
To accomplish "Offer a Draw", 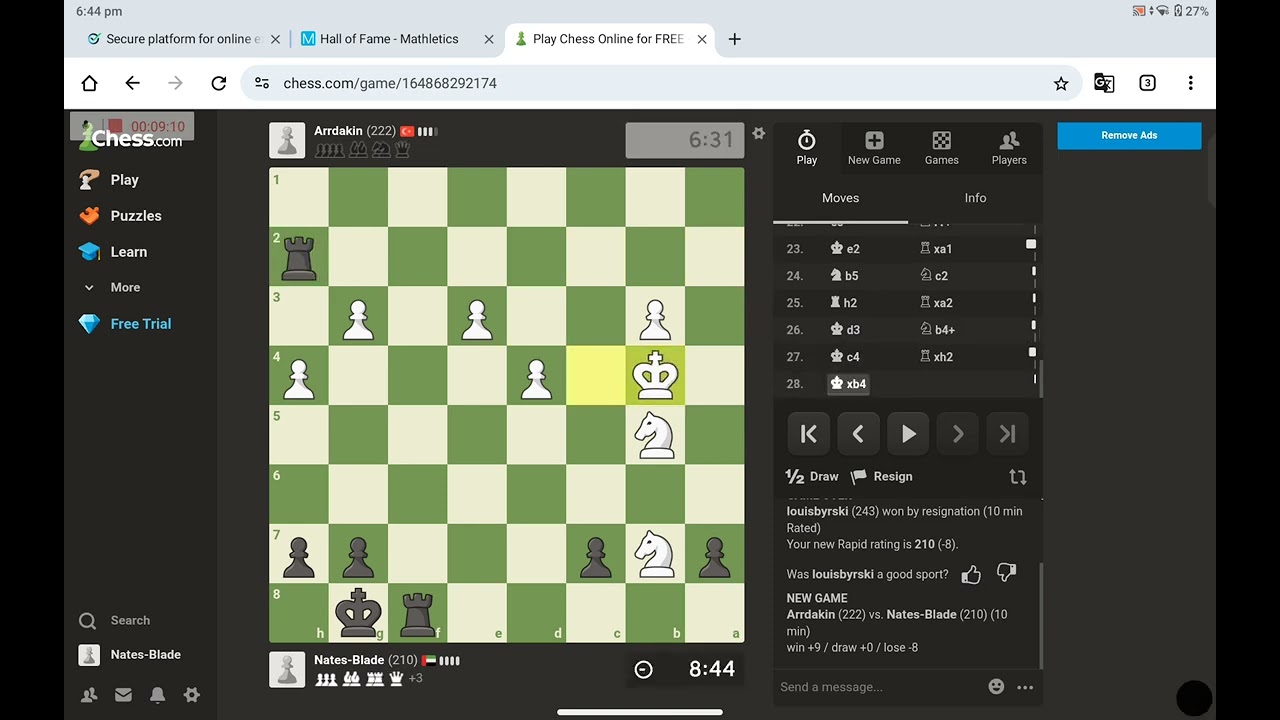I will click(812, 477).
